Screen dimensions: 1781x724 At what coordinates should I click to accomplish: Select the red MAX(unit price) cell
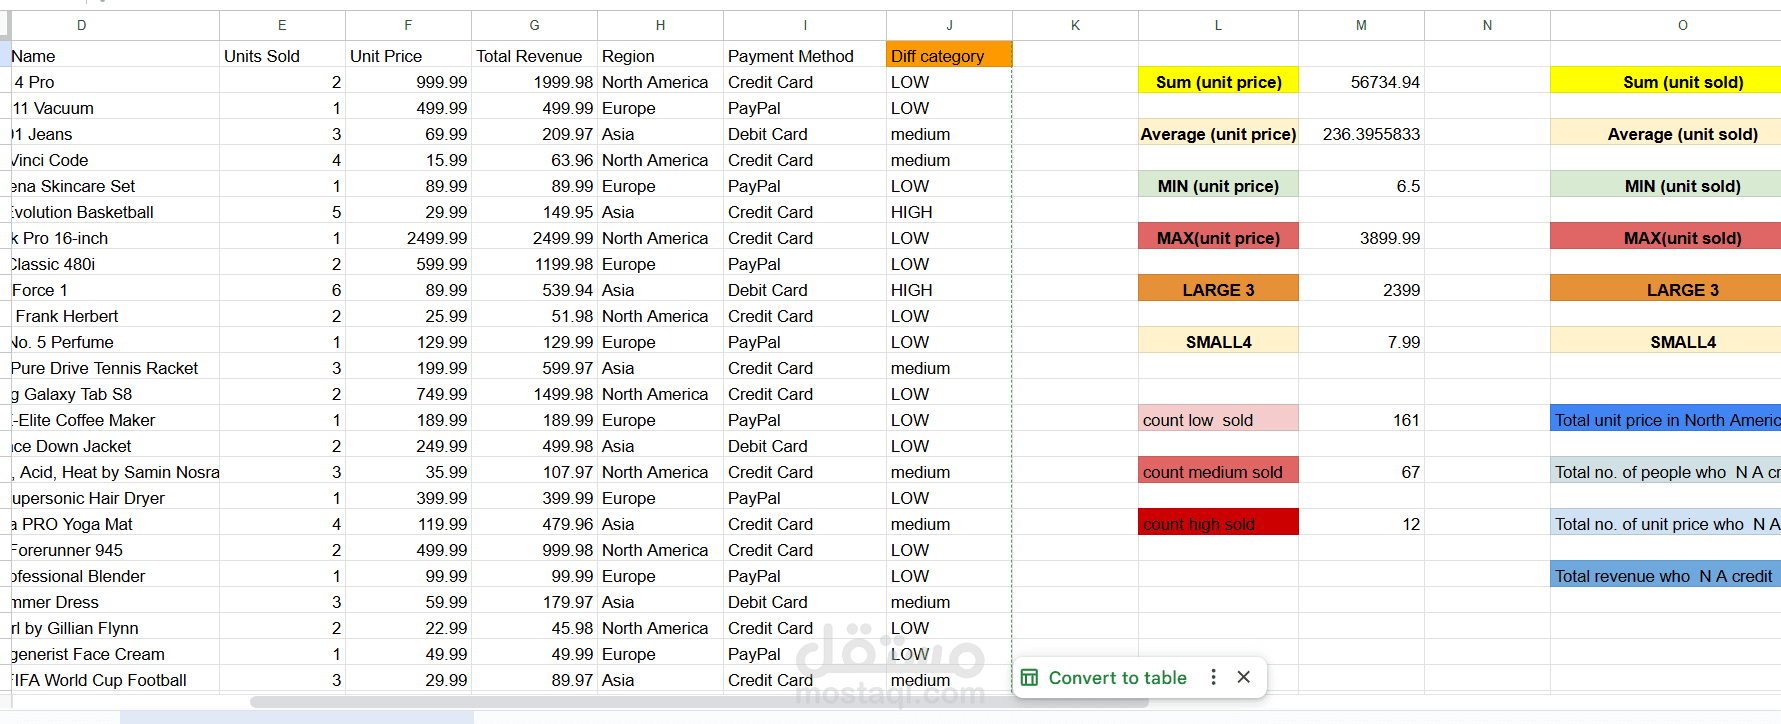point(1218,238)
